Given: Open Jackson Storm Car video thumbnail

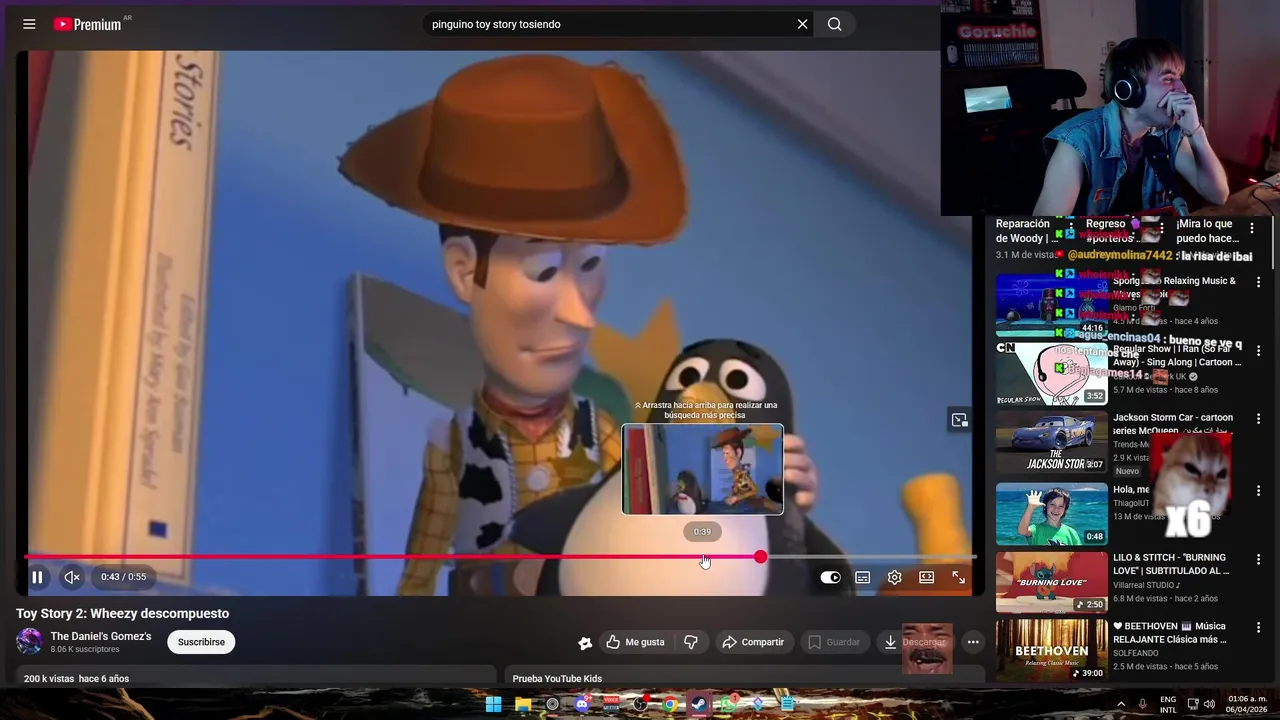Looking at the screenshot, I should [1051, 442].
